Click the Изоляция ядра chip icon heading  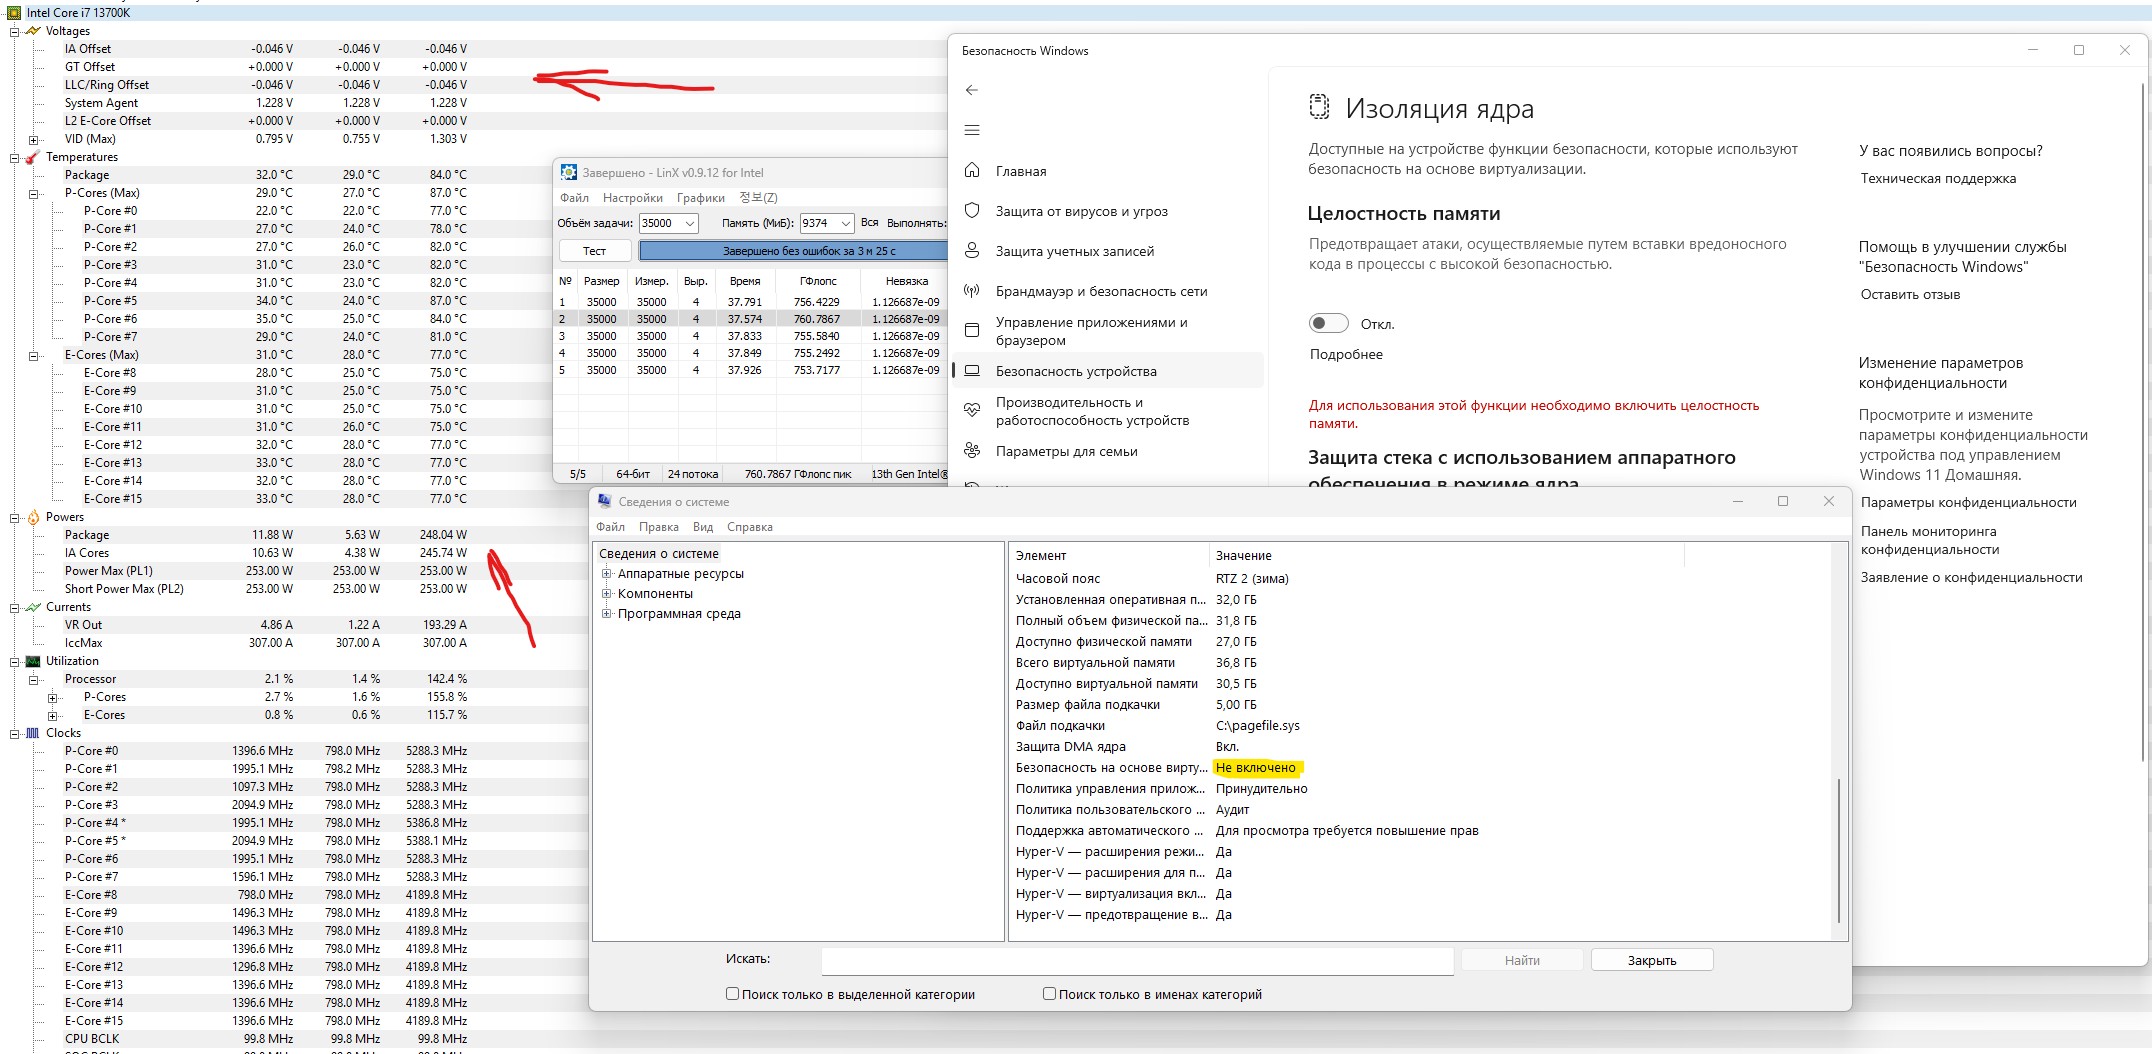tap(1319, 107)
